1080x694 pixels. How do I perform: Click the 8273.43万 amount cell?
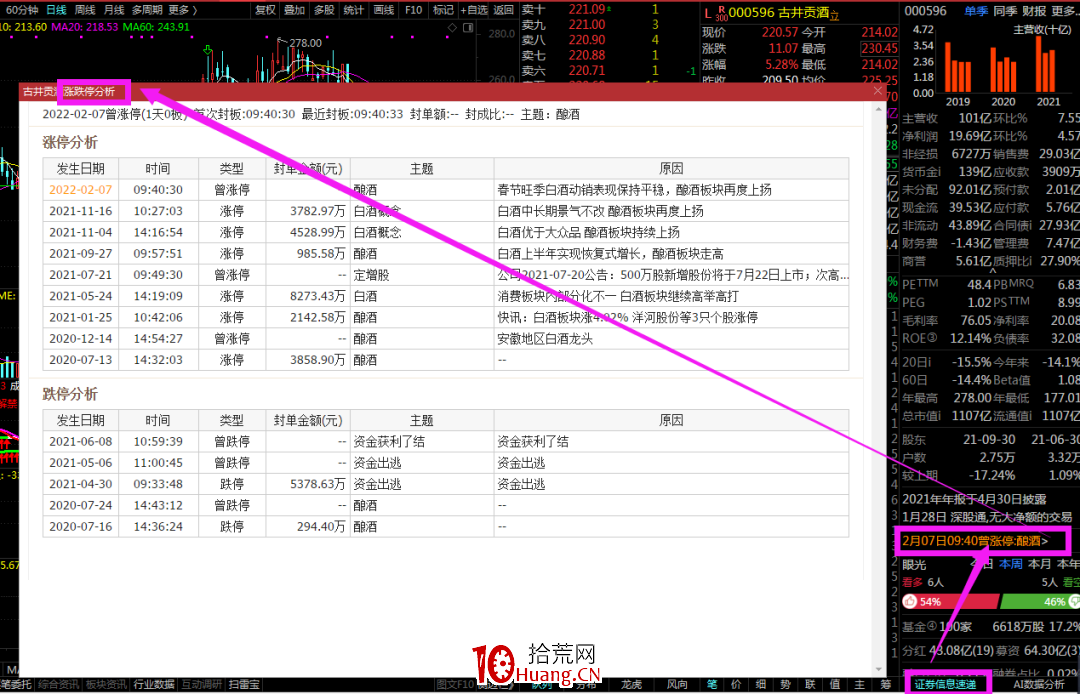(x=308, y=296)
